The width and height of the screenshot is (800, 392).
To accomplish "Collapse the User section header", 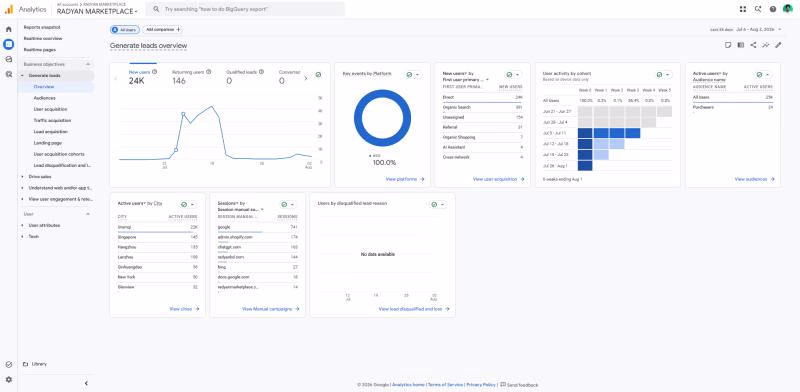I will (x=88, y=214).
